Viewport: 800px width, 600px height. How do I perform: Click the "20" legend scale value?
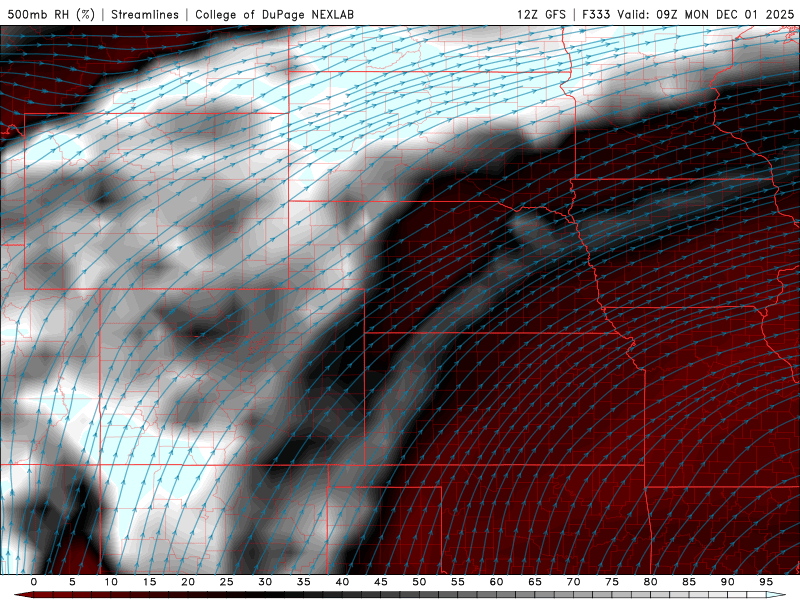pos(188,582)
